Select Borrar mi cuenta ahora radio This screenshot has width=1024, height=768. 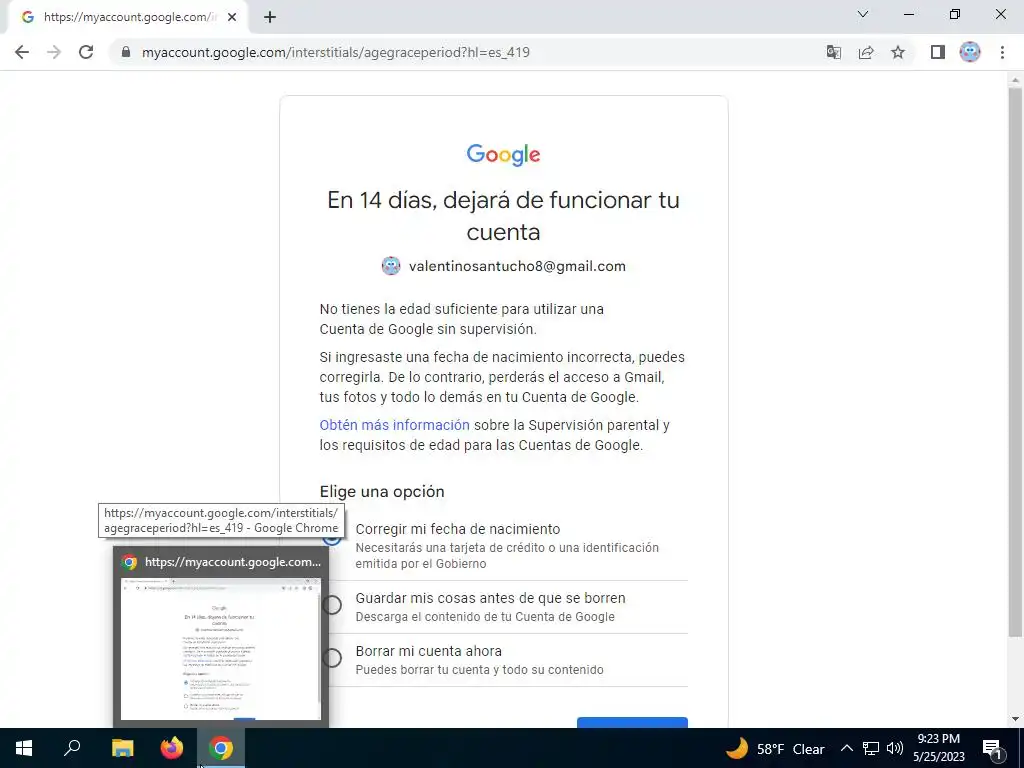click(332, 658)
